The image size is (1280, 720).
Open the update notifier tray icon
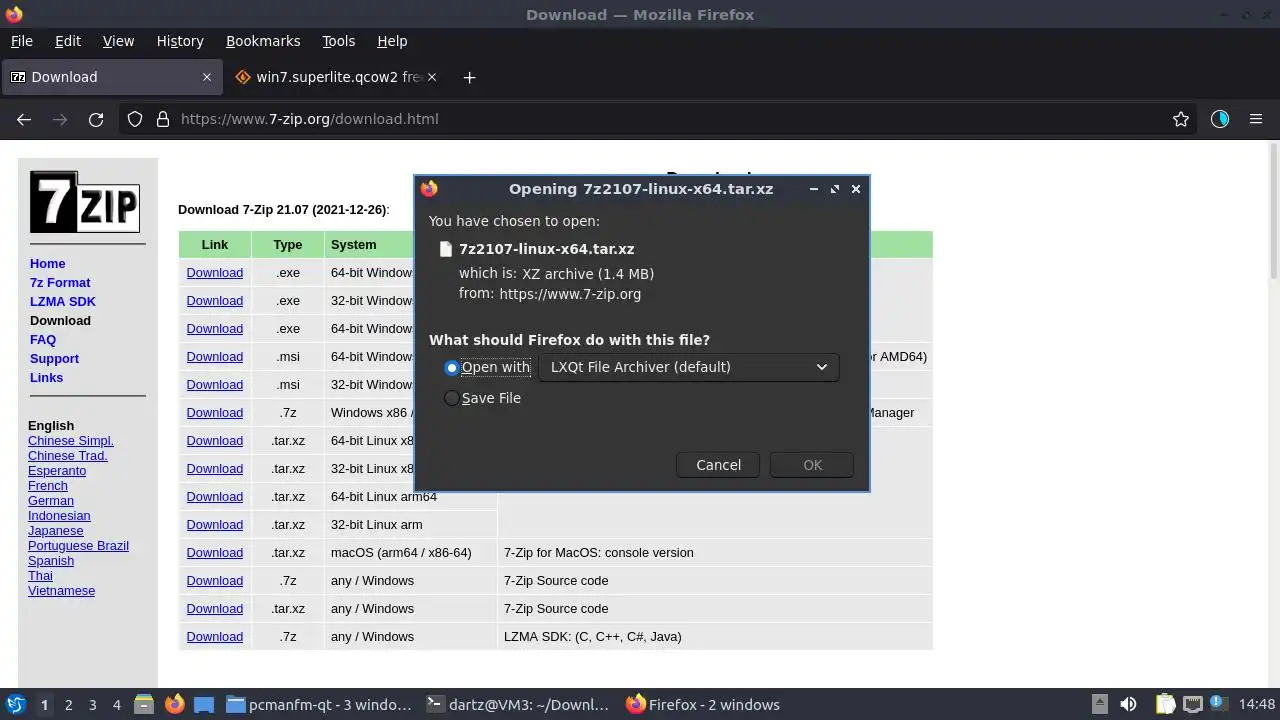[x=1220, y=704]
